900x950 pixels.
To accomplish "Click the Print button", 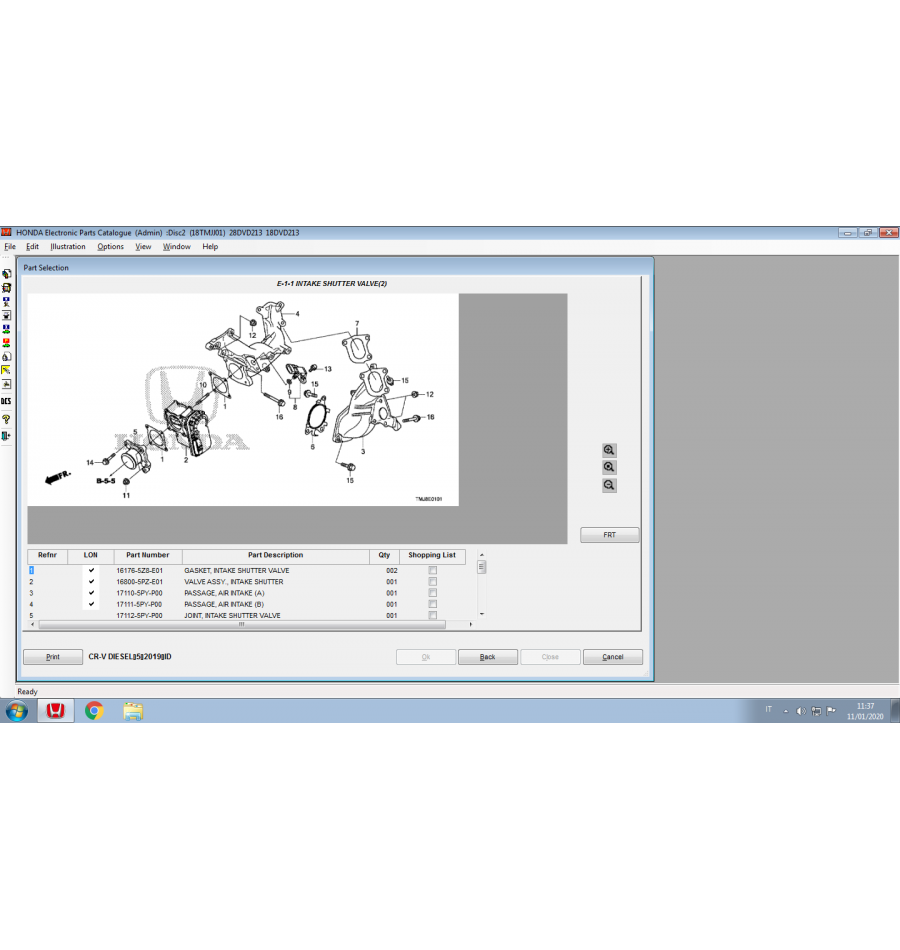I will pos(53,657).
